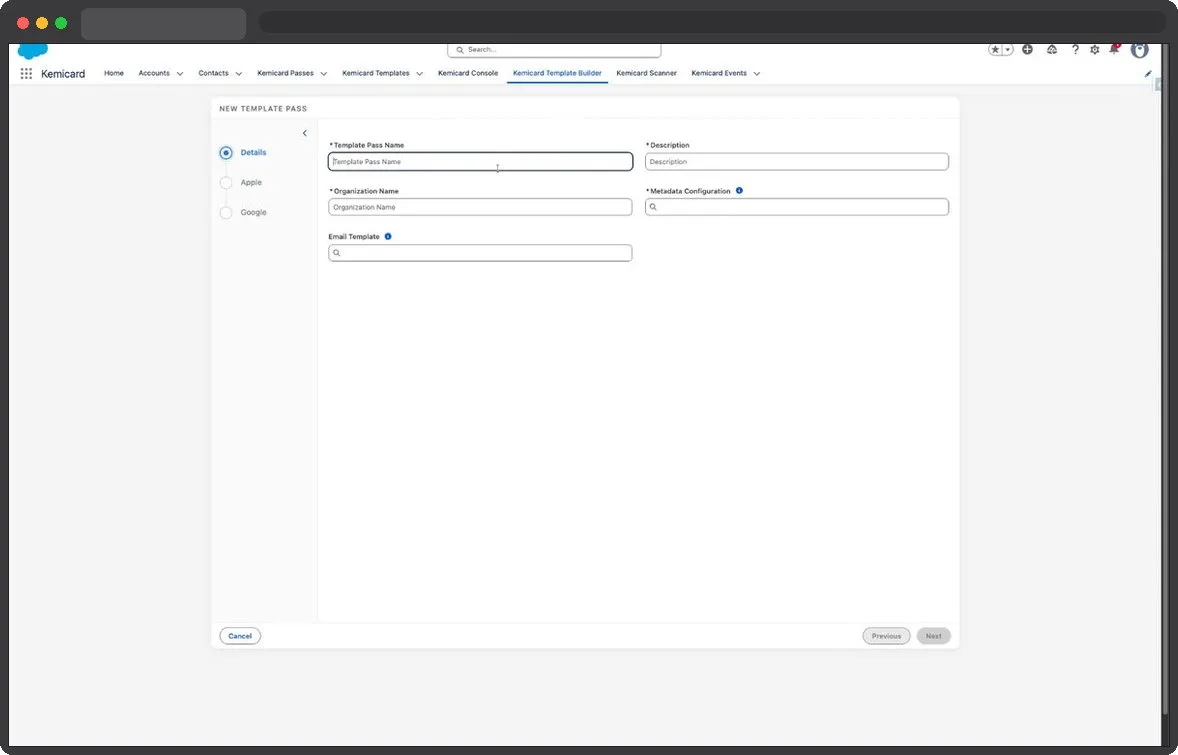This screenshot has height=755, width=1178.
Task: Open the Metadata Configuration lookup field
Action: click(x=797, y=207)
